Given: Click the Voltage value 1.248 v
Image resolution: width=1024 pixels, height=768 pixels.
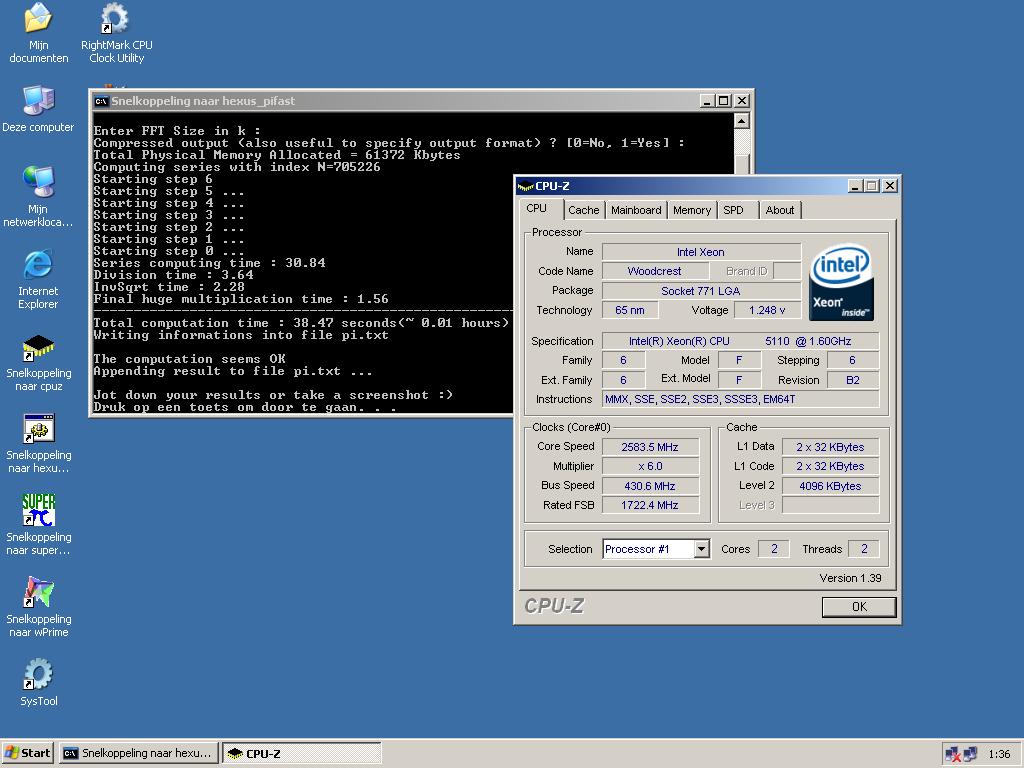Looking at the screenshot, I should 767,310.
